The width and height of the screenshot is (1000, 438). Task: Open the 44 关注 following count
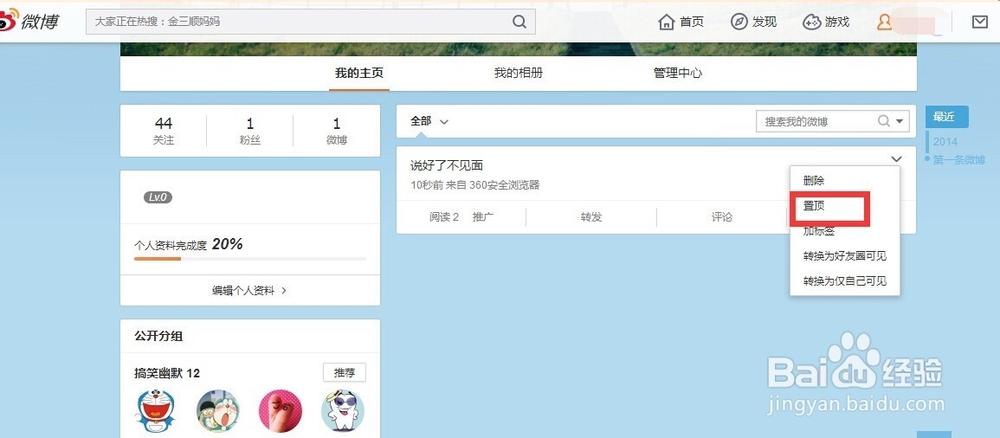click(x=163, y=131)
